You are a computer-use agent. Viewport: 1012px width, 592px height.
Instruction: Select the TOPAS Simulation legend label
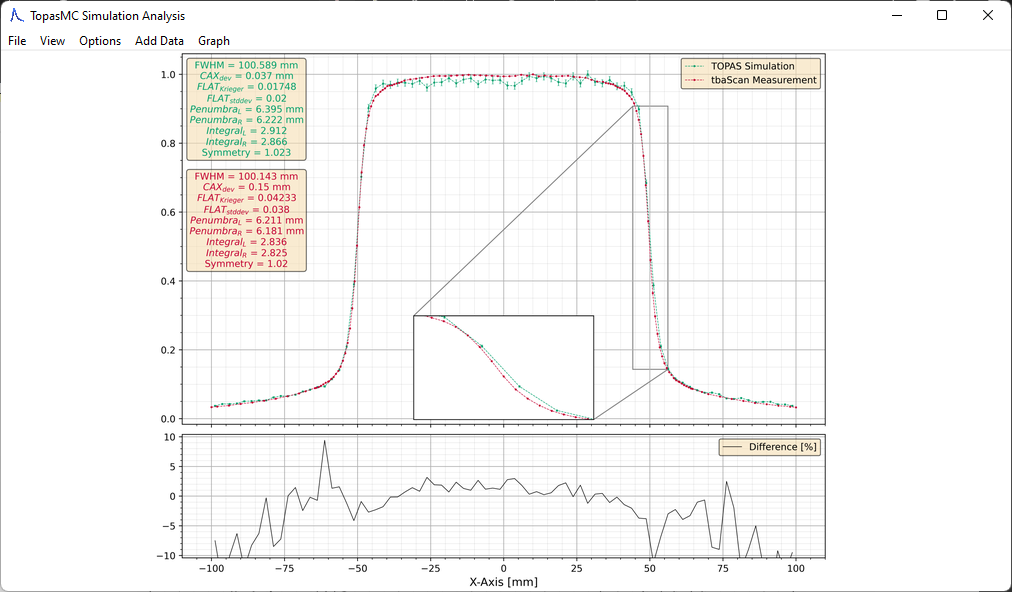coord(753,66)
